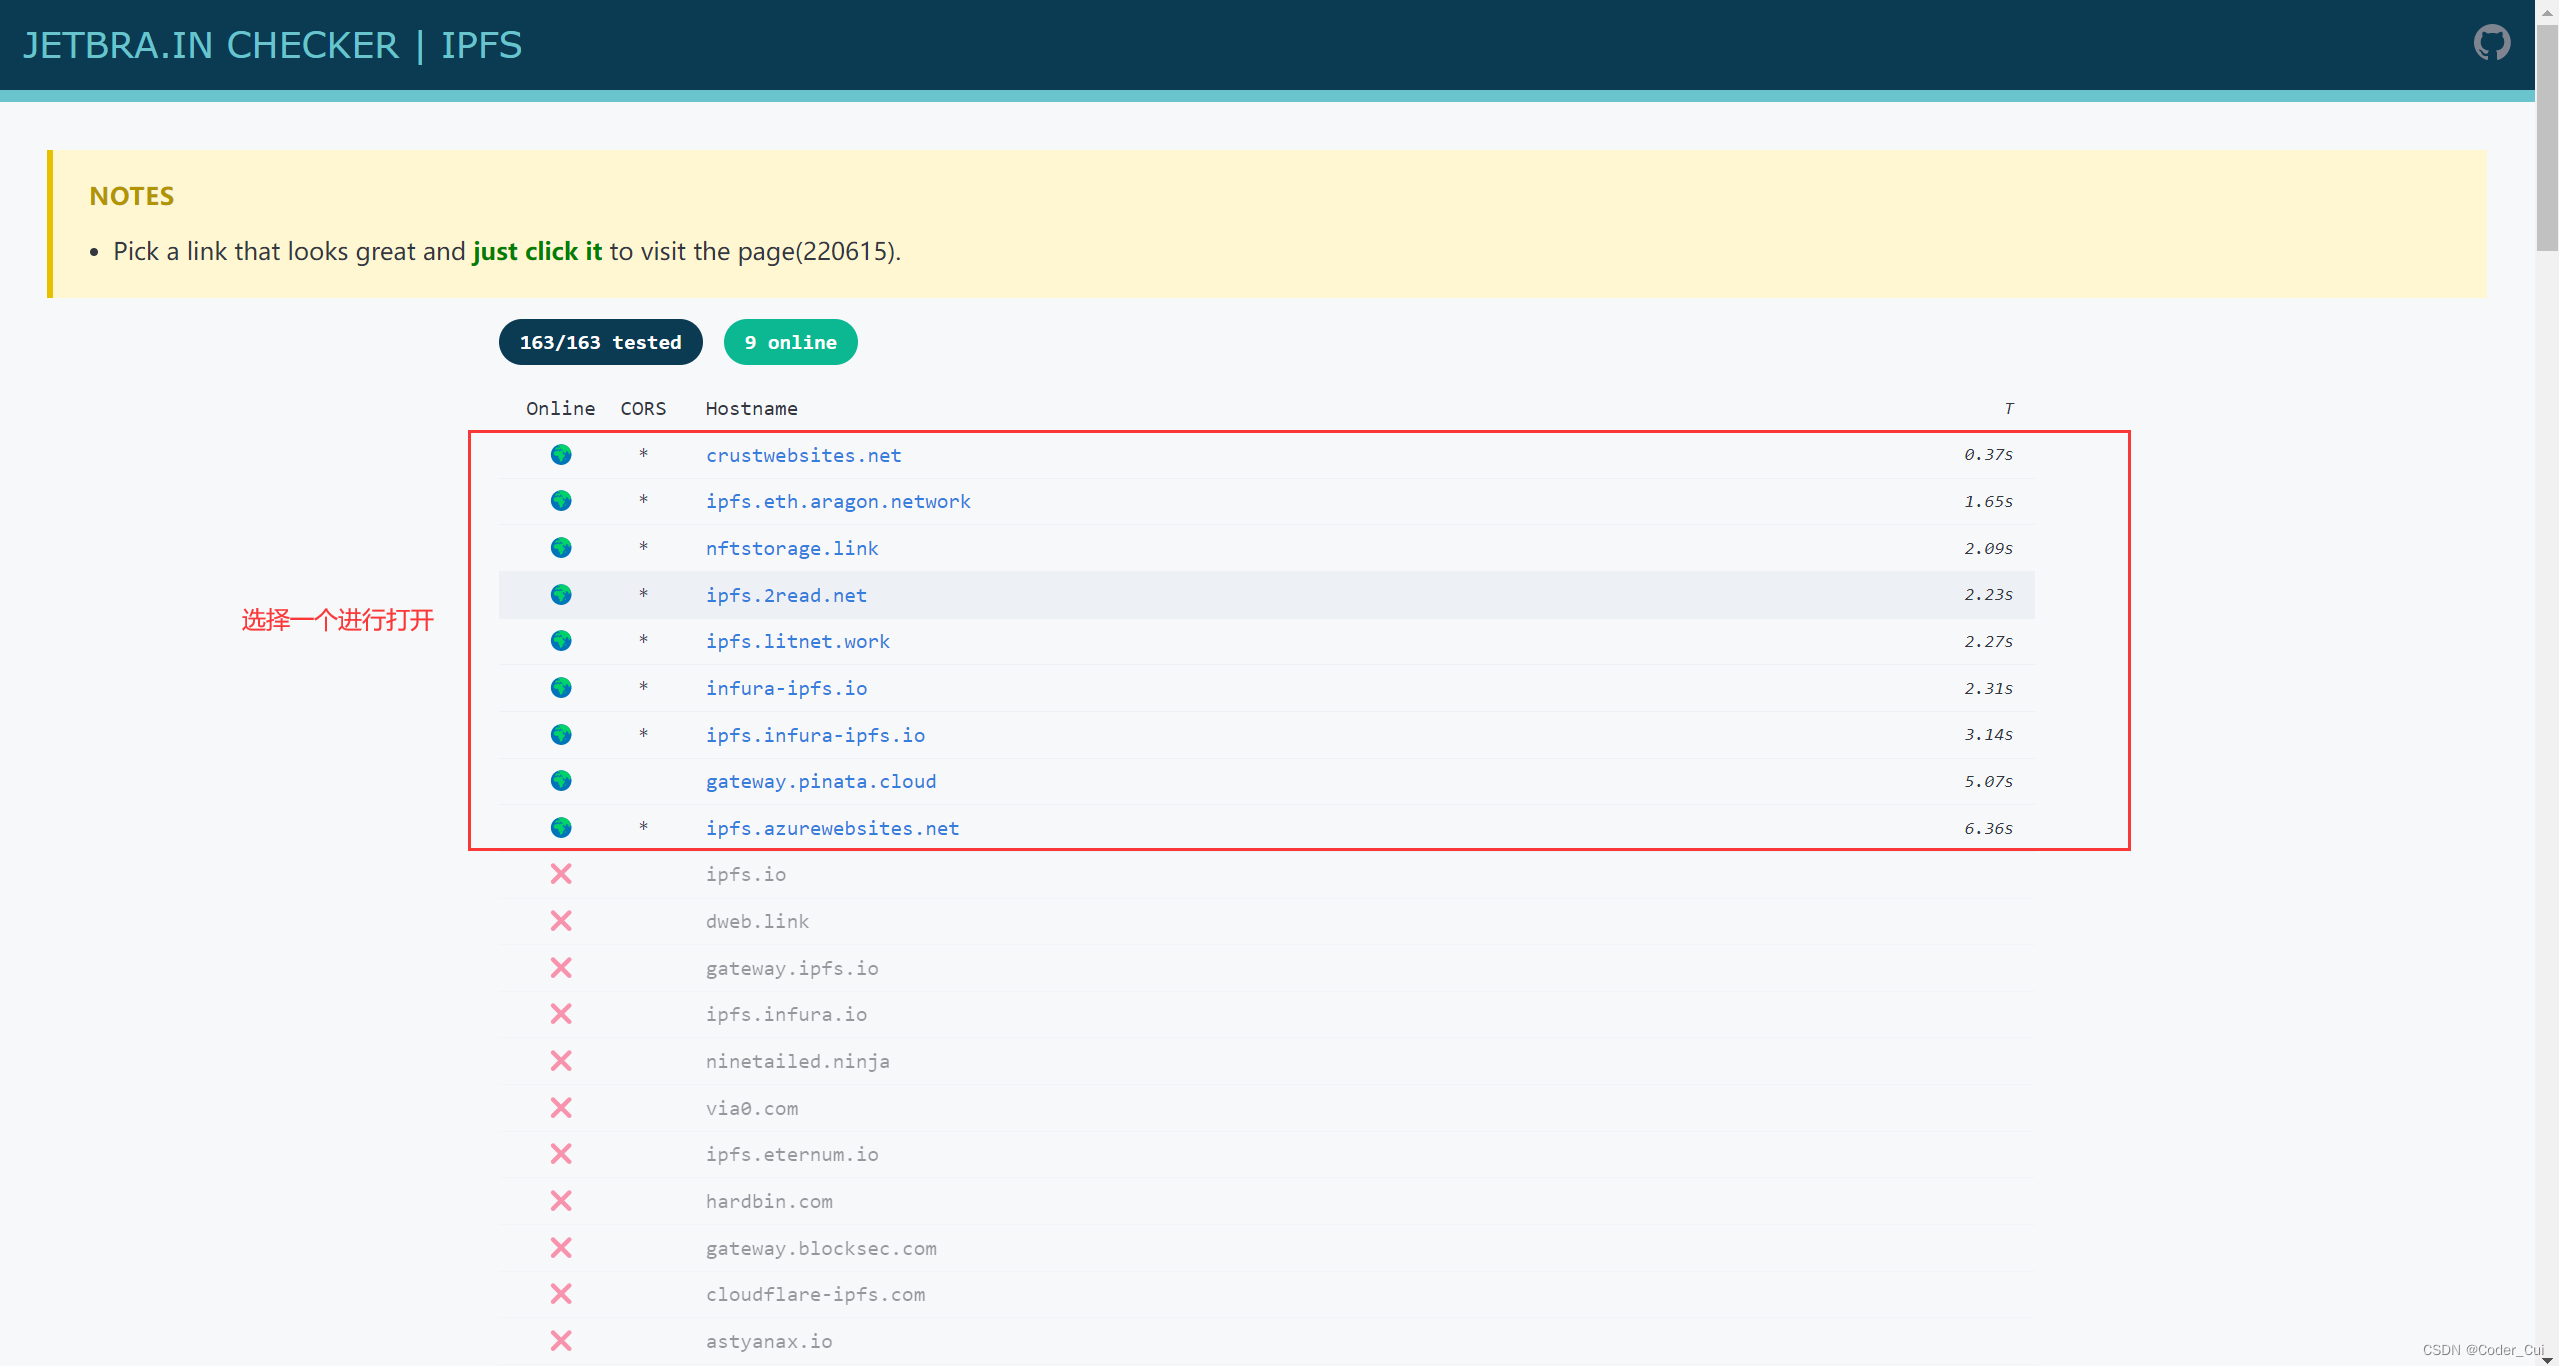Open ipfs.2read.net gateway link
Image resolution: width=2559 pixels, height=1366 pixels.
tap(786, 595)
